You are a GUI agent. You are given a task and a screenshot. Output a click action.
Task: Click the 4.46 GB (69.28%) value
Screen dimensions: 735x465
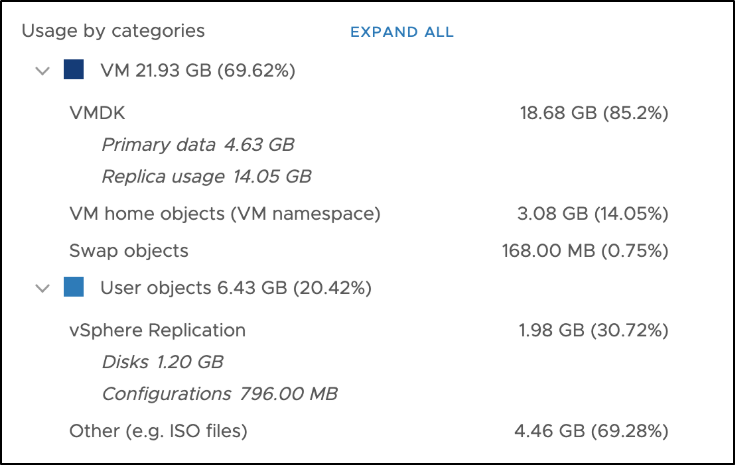pos(593,431)
